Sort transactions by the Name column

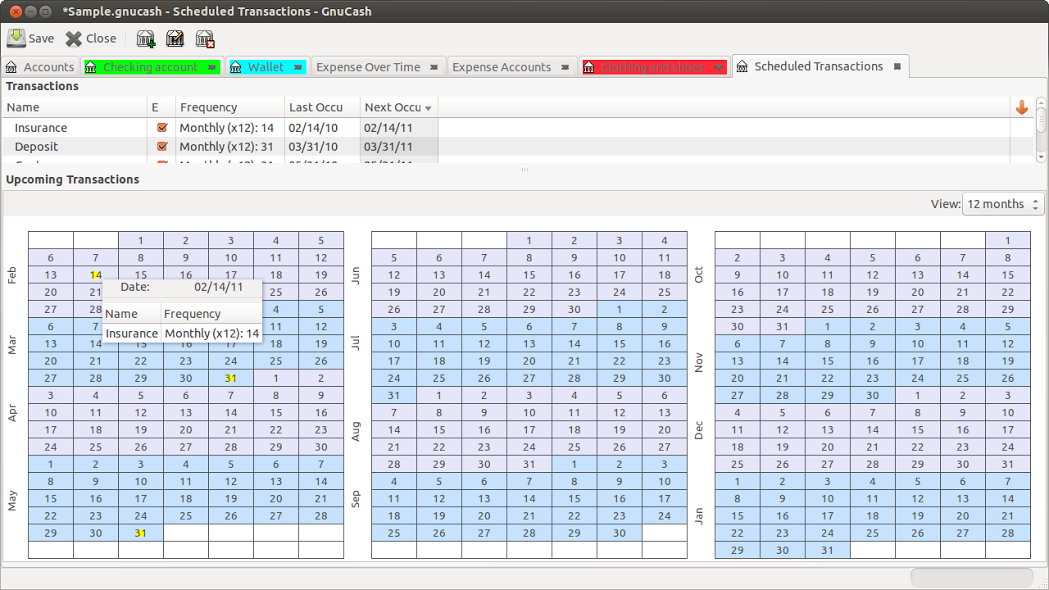[x=74, y=107]
